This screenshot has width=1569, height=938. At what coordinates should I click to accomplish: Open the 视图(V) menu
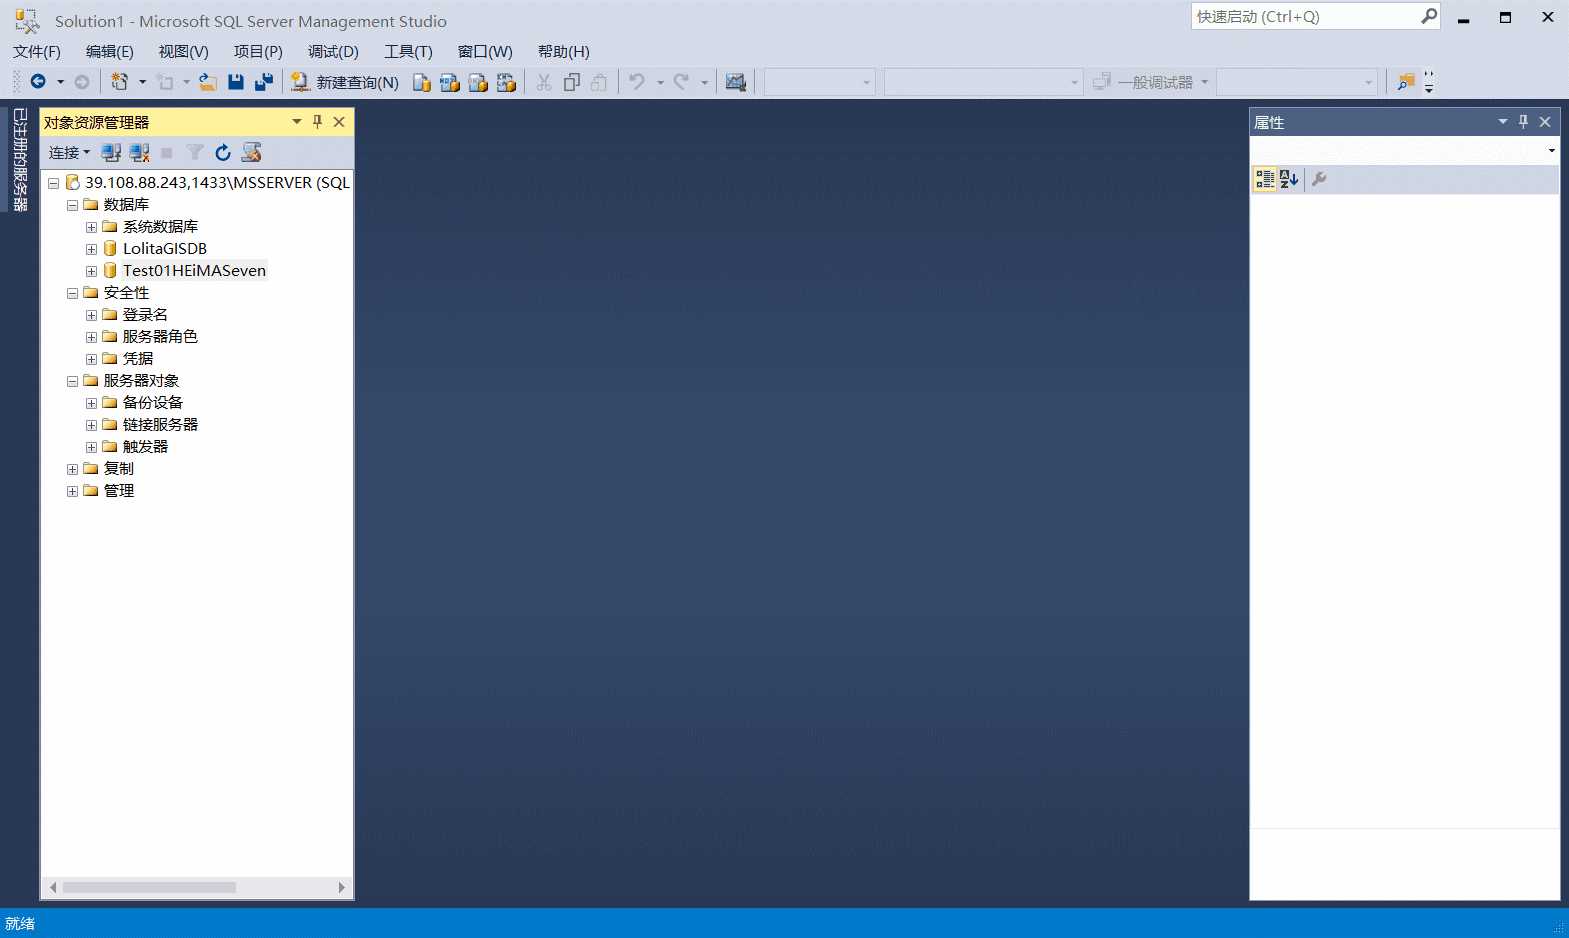[183, 52]
